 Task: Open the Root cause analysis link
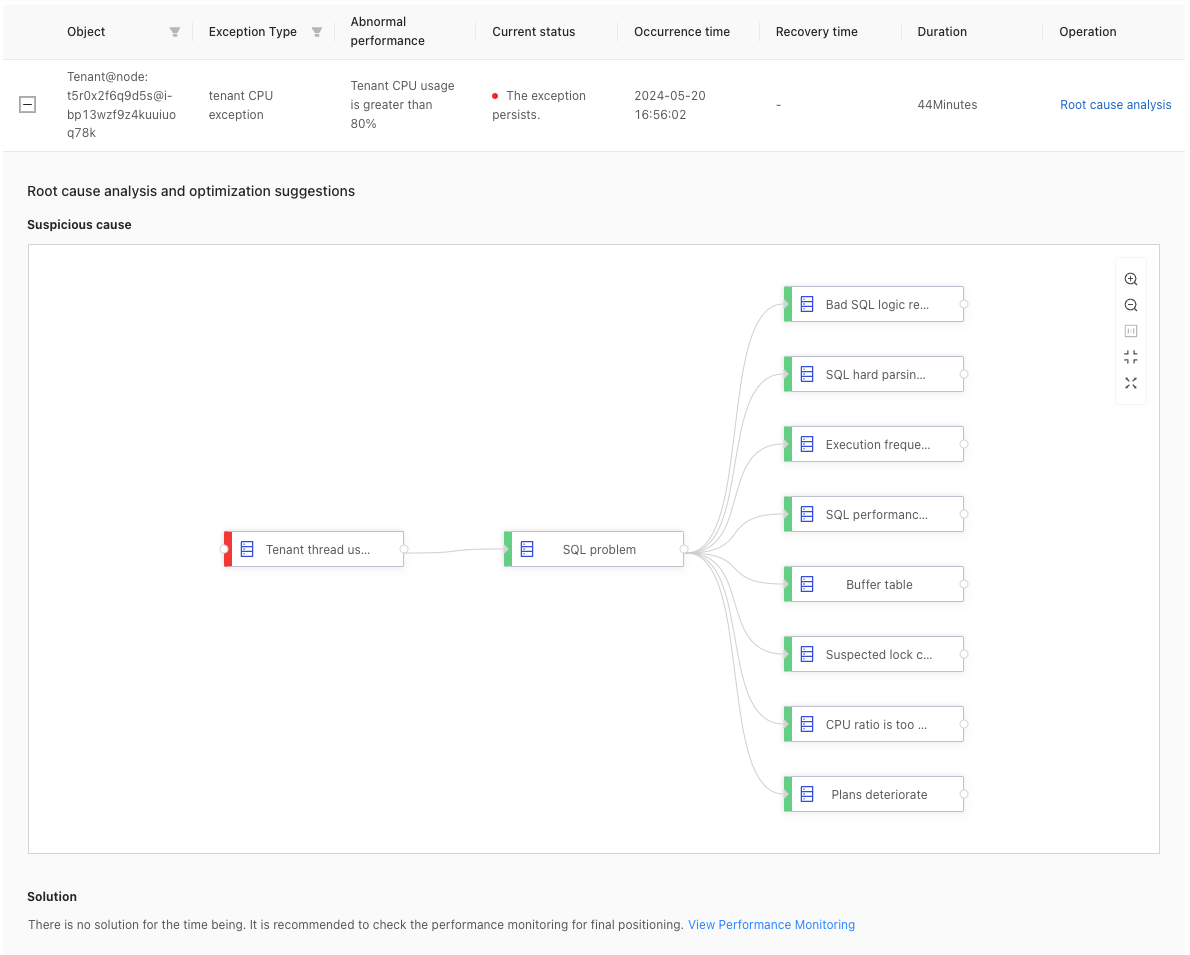pos(1115,105)
